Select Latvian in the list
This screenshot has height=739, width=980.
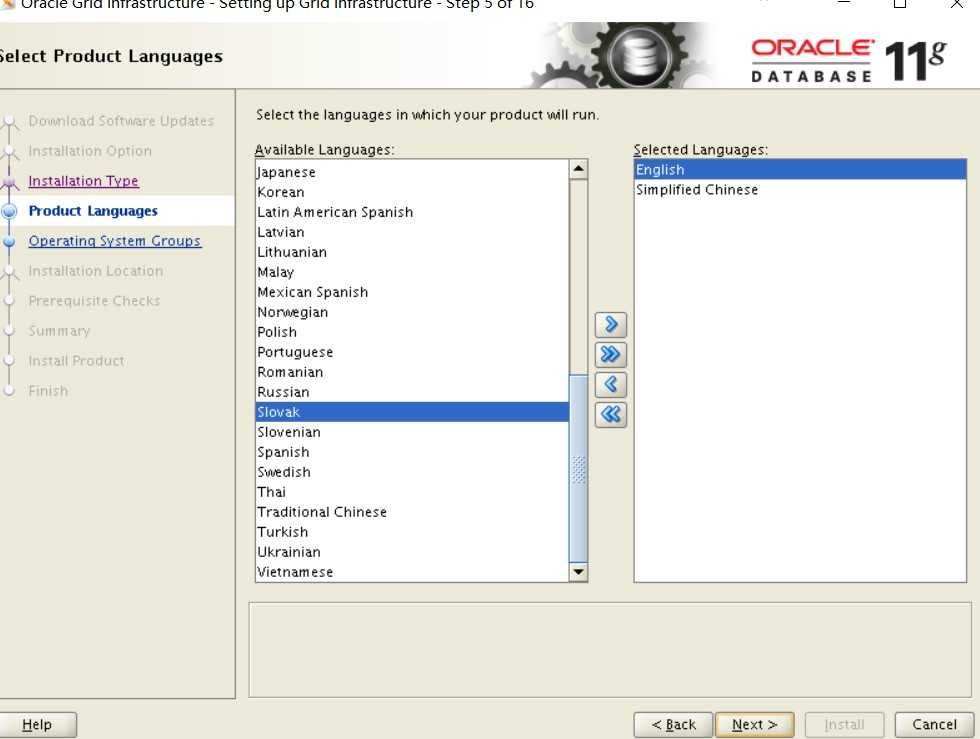pos(412,232)
